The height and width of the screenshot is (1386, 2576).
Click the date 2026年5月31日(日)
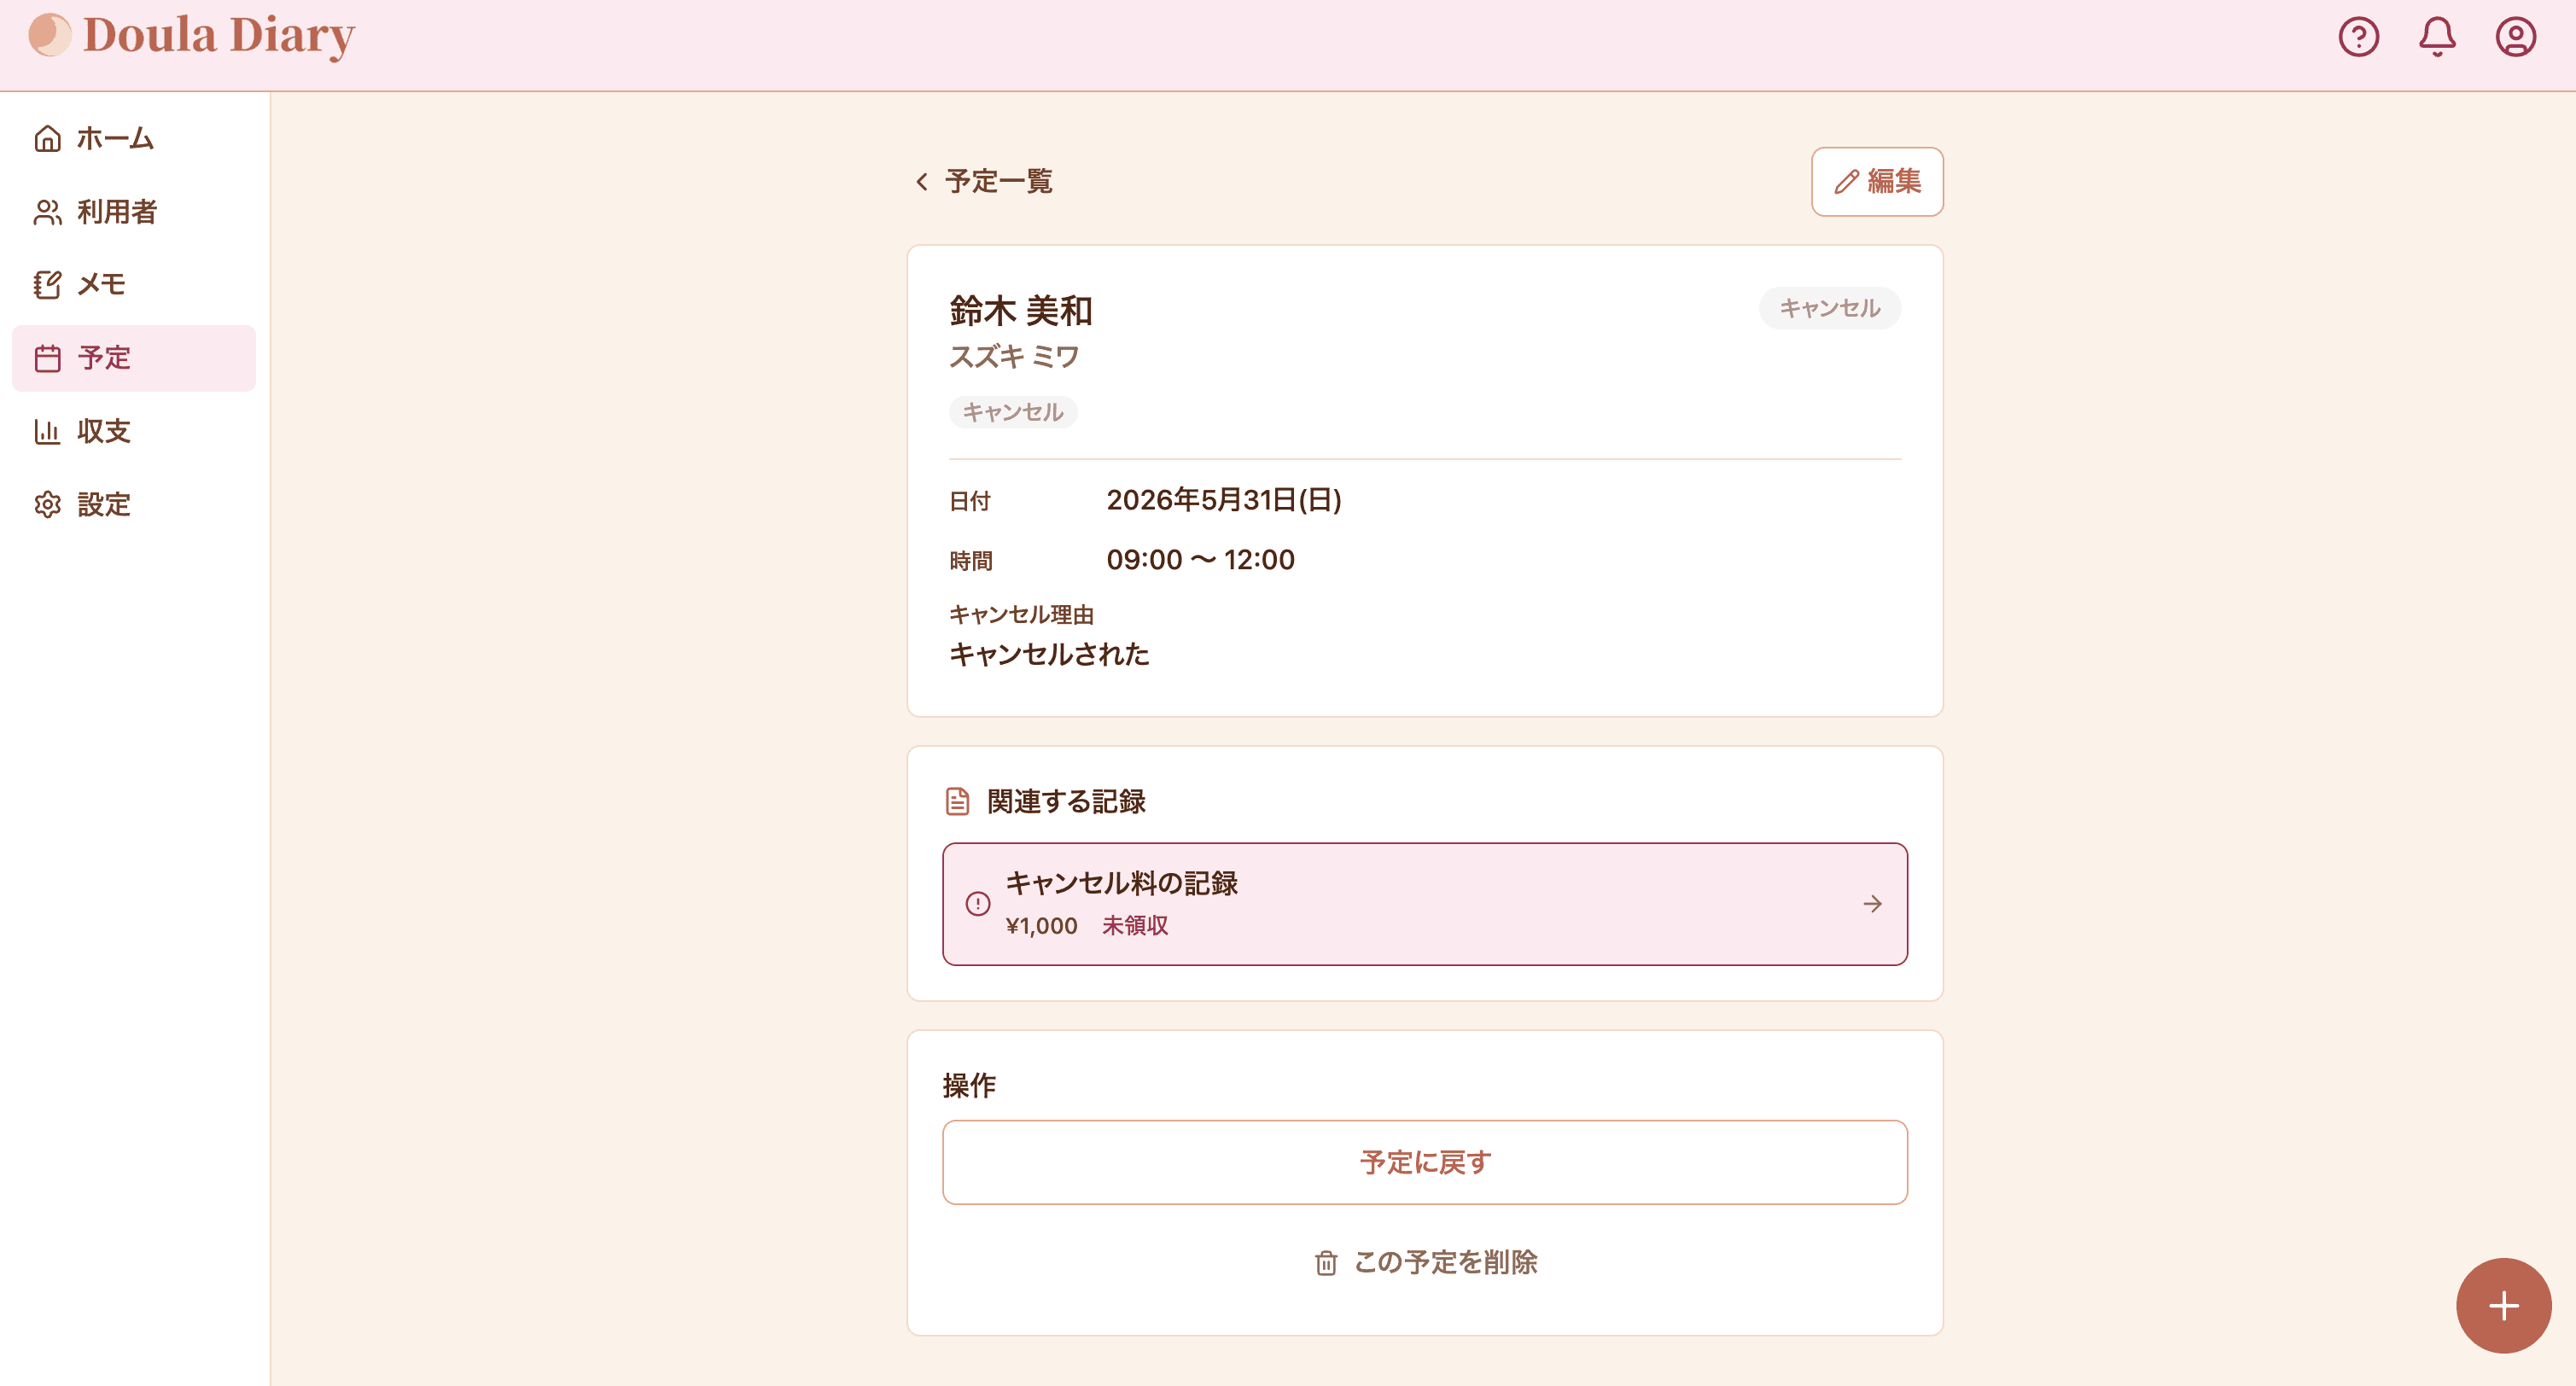[x=1223, y=500]
